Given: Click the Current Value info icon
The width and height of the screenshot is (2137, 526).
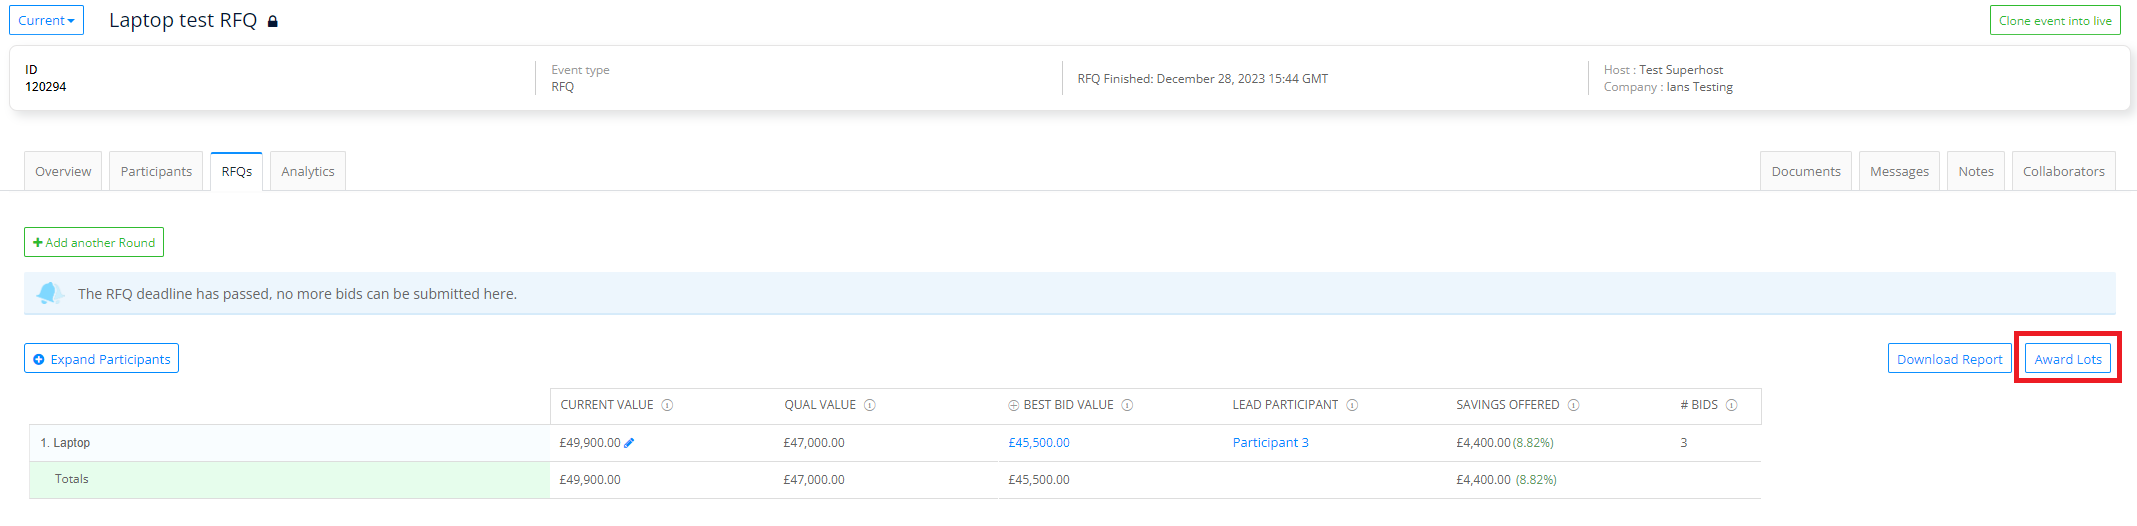Looking at the screenshot, I should [667, 405].
